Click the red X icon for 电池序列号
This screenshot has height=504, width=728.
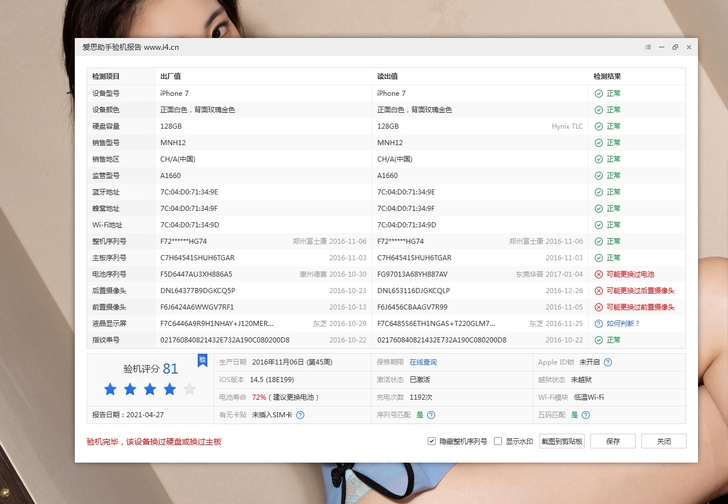click(x=599, y=274)
